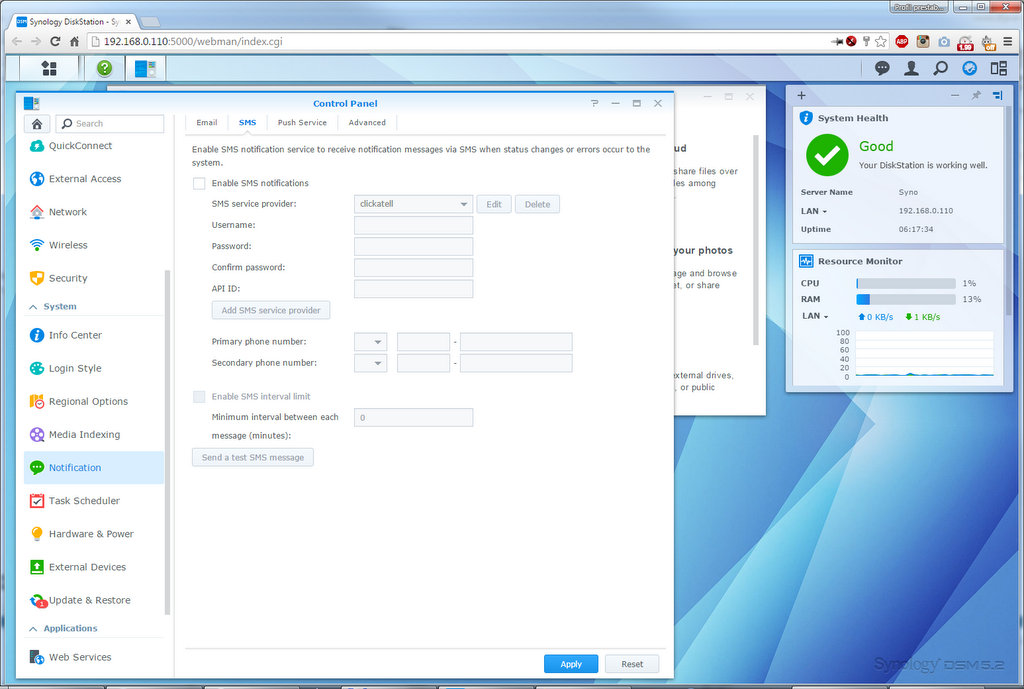Open the DSM Main Menu grid icon
The width and height of the screenshot is (1024, 689).
[49, 68]
